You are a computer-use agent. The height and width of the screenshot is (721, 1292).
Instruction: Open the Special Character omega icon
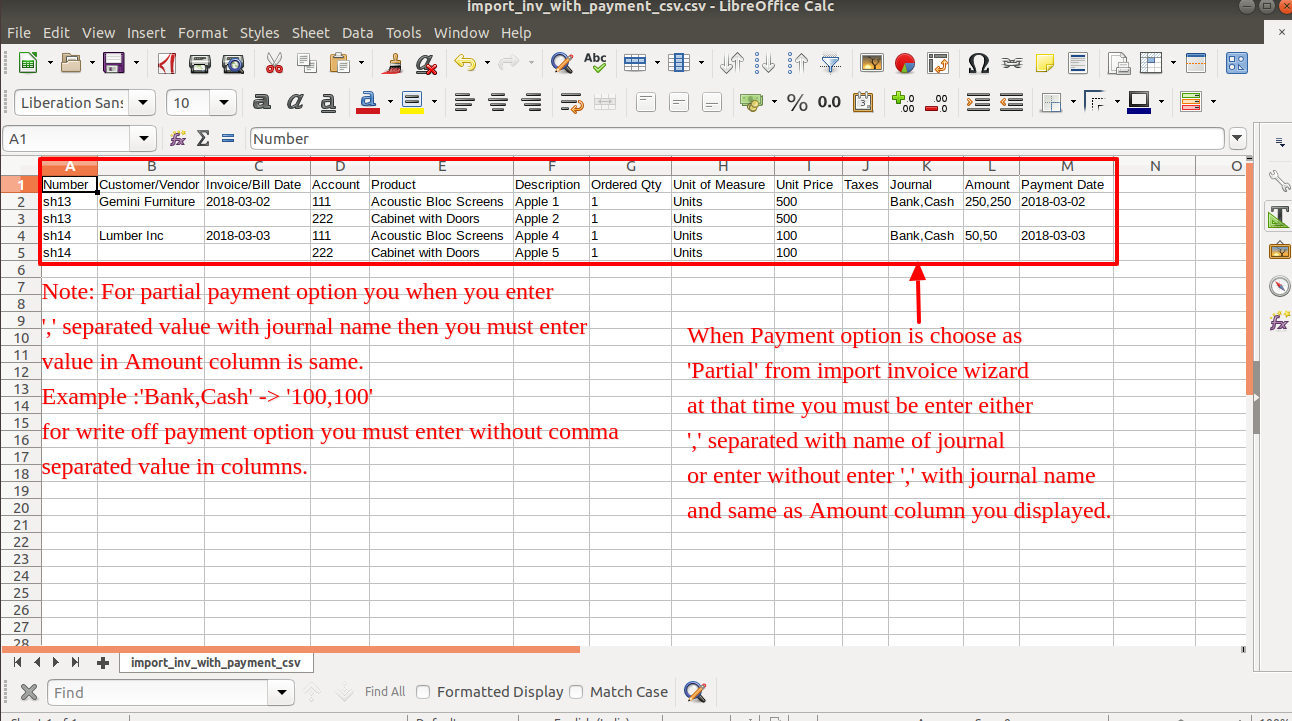979,64
